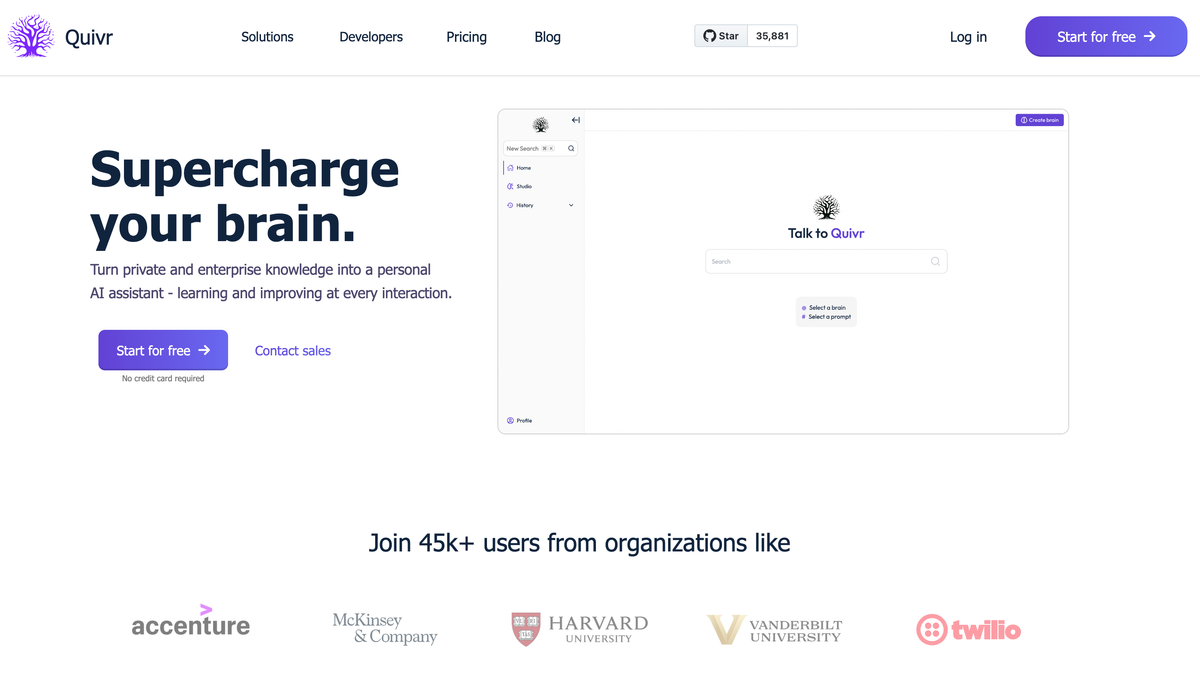The image size is (1200, 684).
Task: Click the house icon beside Home
Action: (x=511, y=168)
